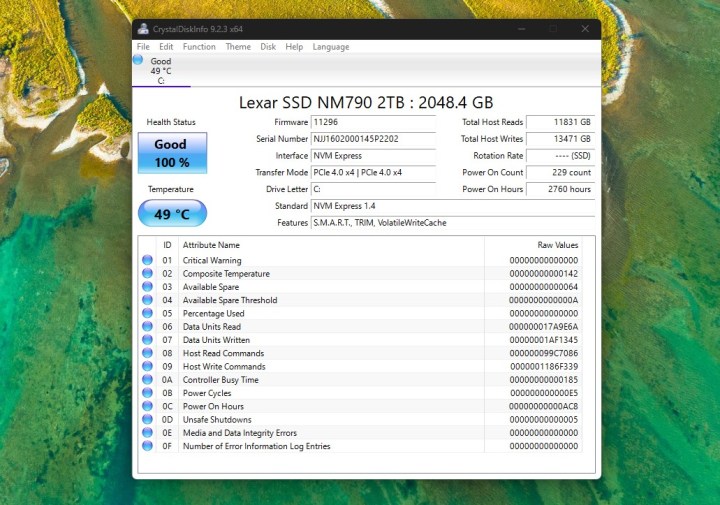Click the status orb beside Percentage Used
The width and height of the screenshot is (720, 505).
(x=148, y=314)
